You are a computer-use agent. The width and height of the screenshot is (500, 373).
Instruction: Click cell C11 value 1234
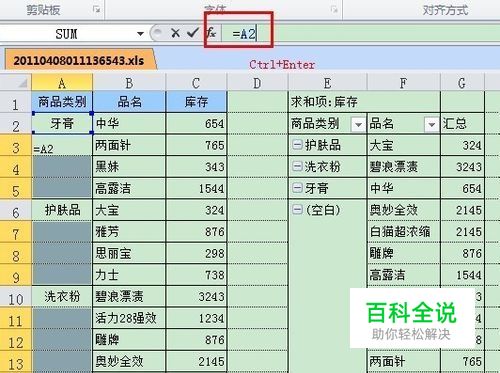click(x=196, y=318)
